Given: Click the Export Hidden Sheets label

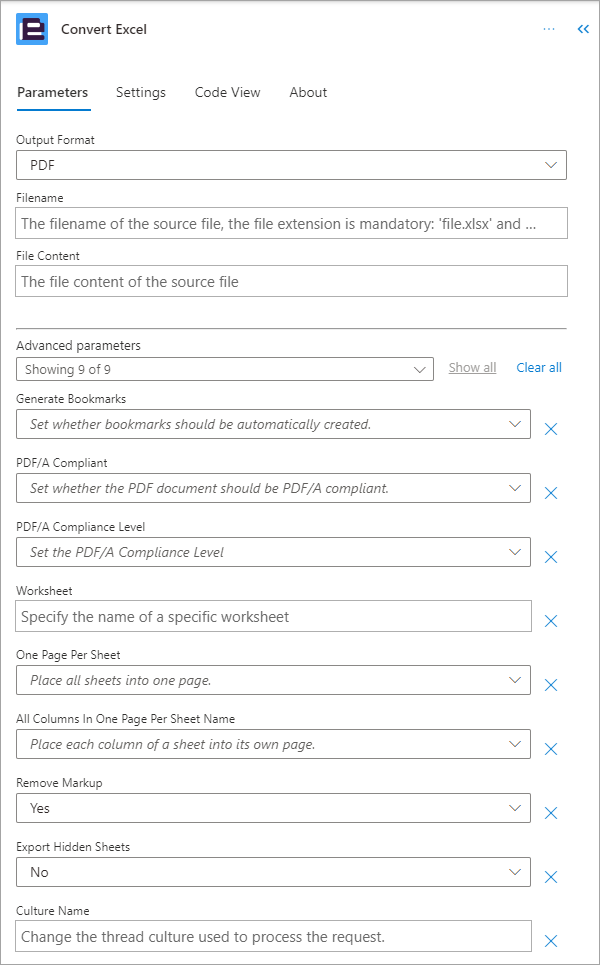Looking at the screenshot, I should click(73, 847).
